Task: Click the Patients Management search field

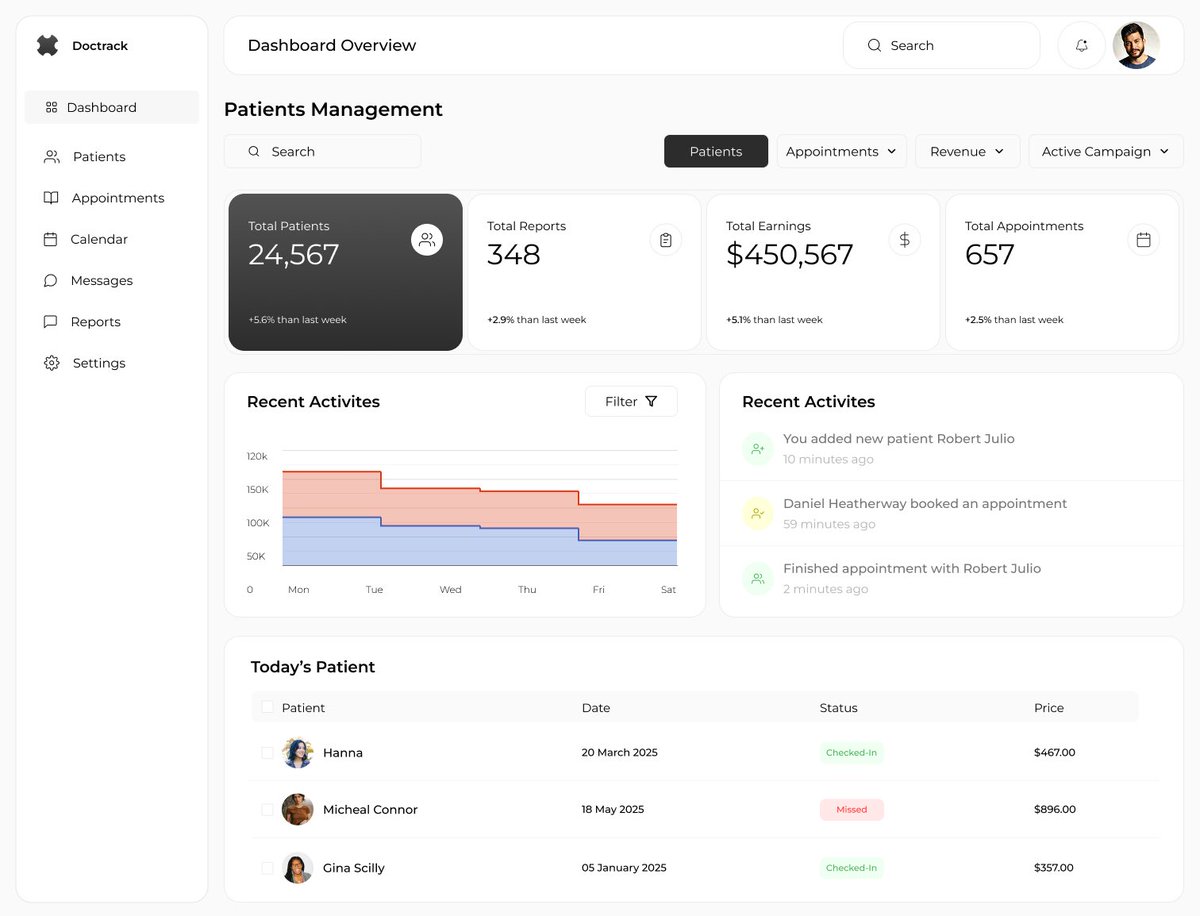Action: (x=323, y=152)
